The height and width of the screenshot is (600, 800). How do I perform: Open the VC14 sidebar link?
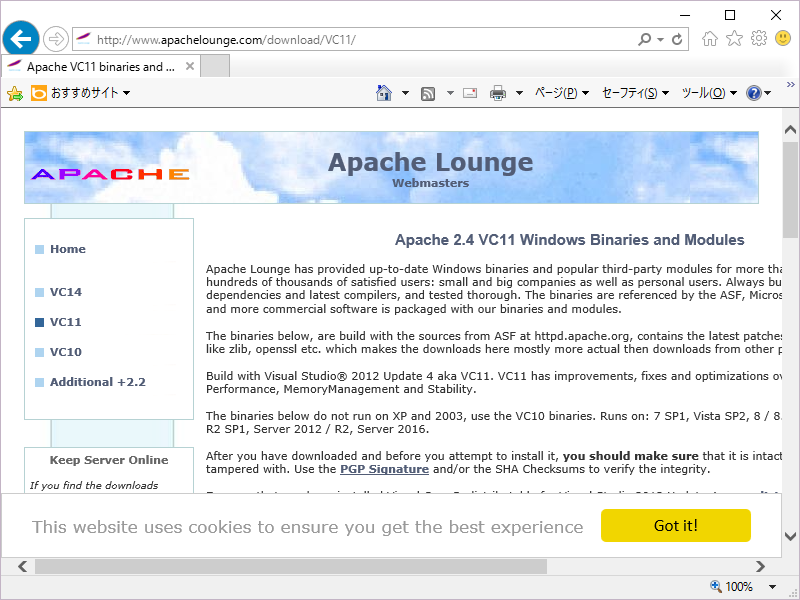pos(66,292)
